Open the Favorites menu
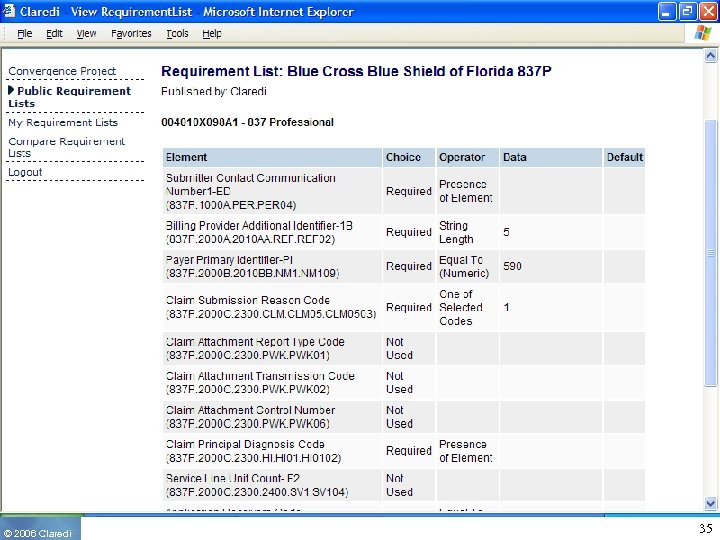This screenshot has height=540, width=720. click(131, 34)
